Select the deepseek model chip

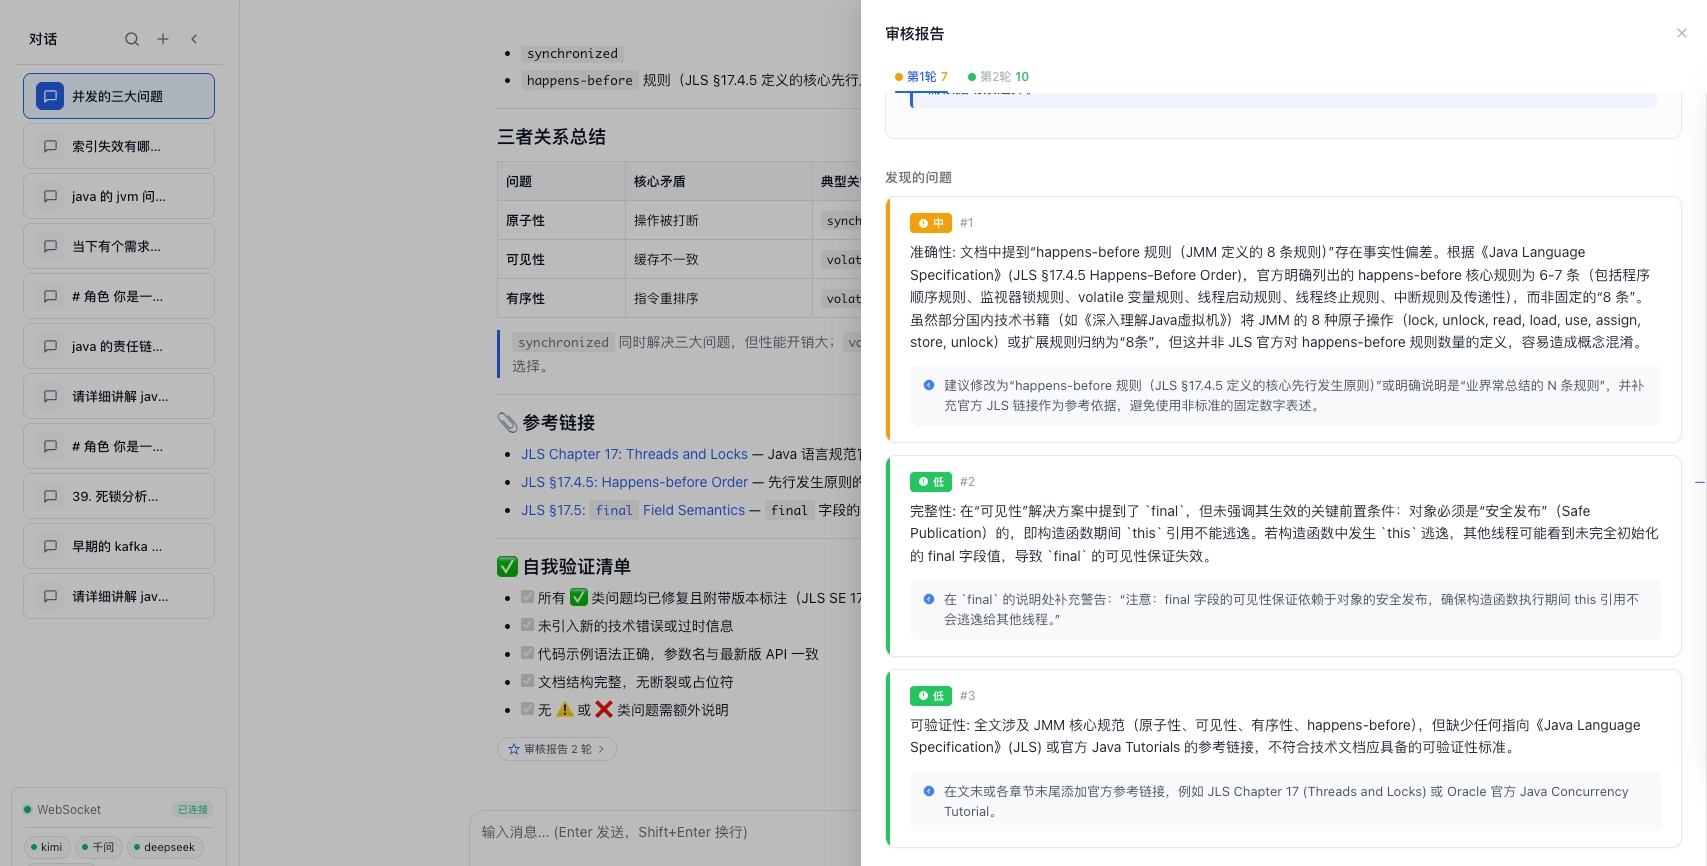(164, 847)
